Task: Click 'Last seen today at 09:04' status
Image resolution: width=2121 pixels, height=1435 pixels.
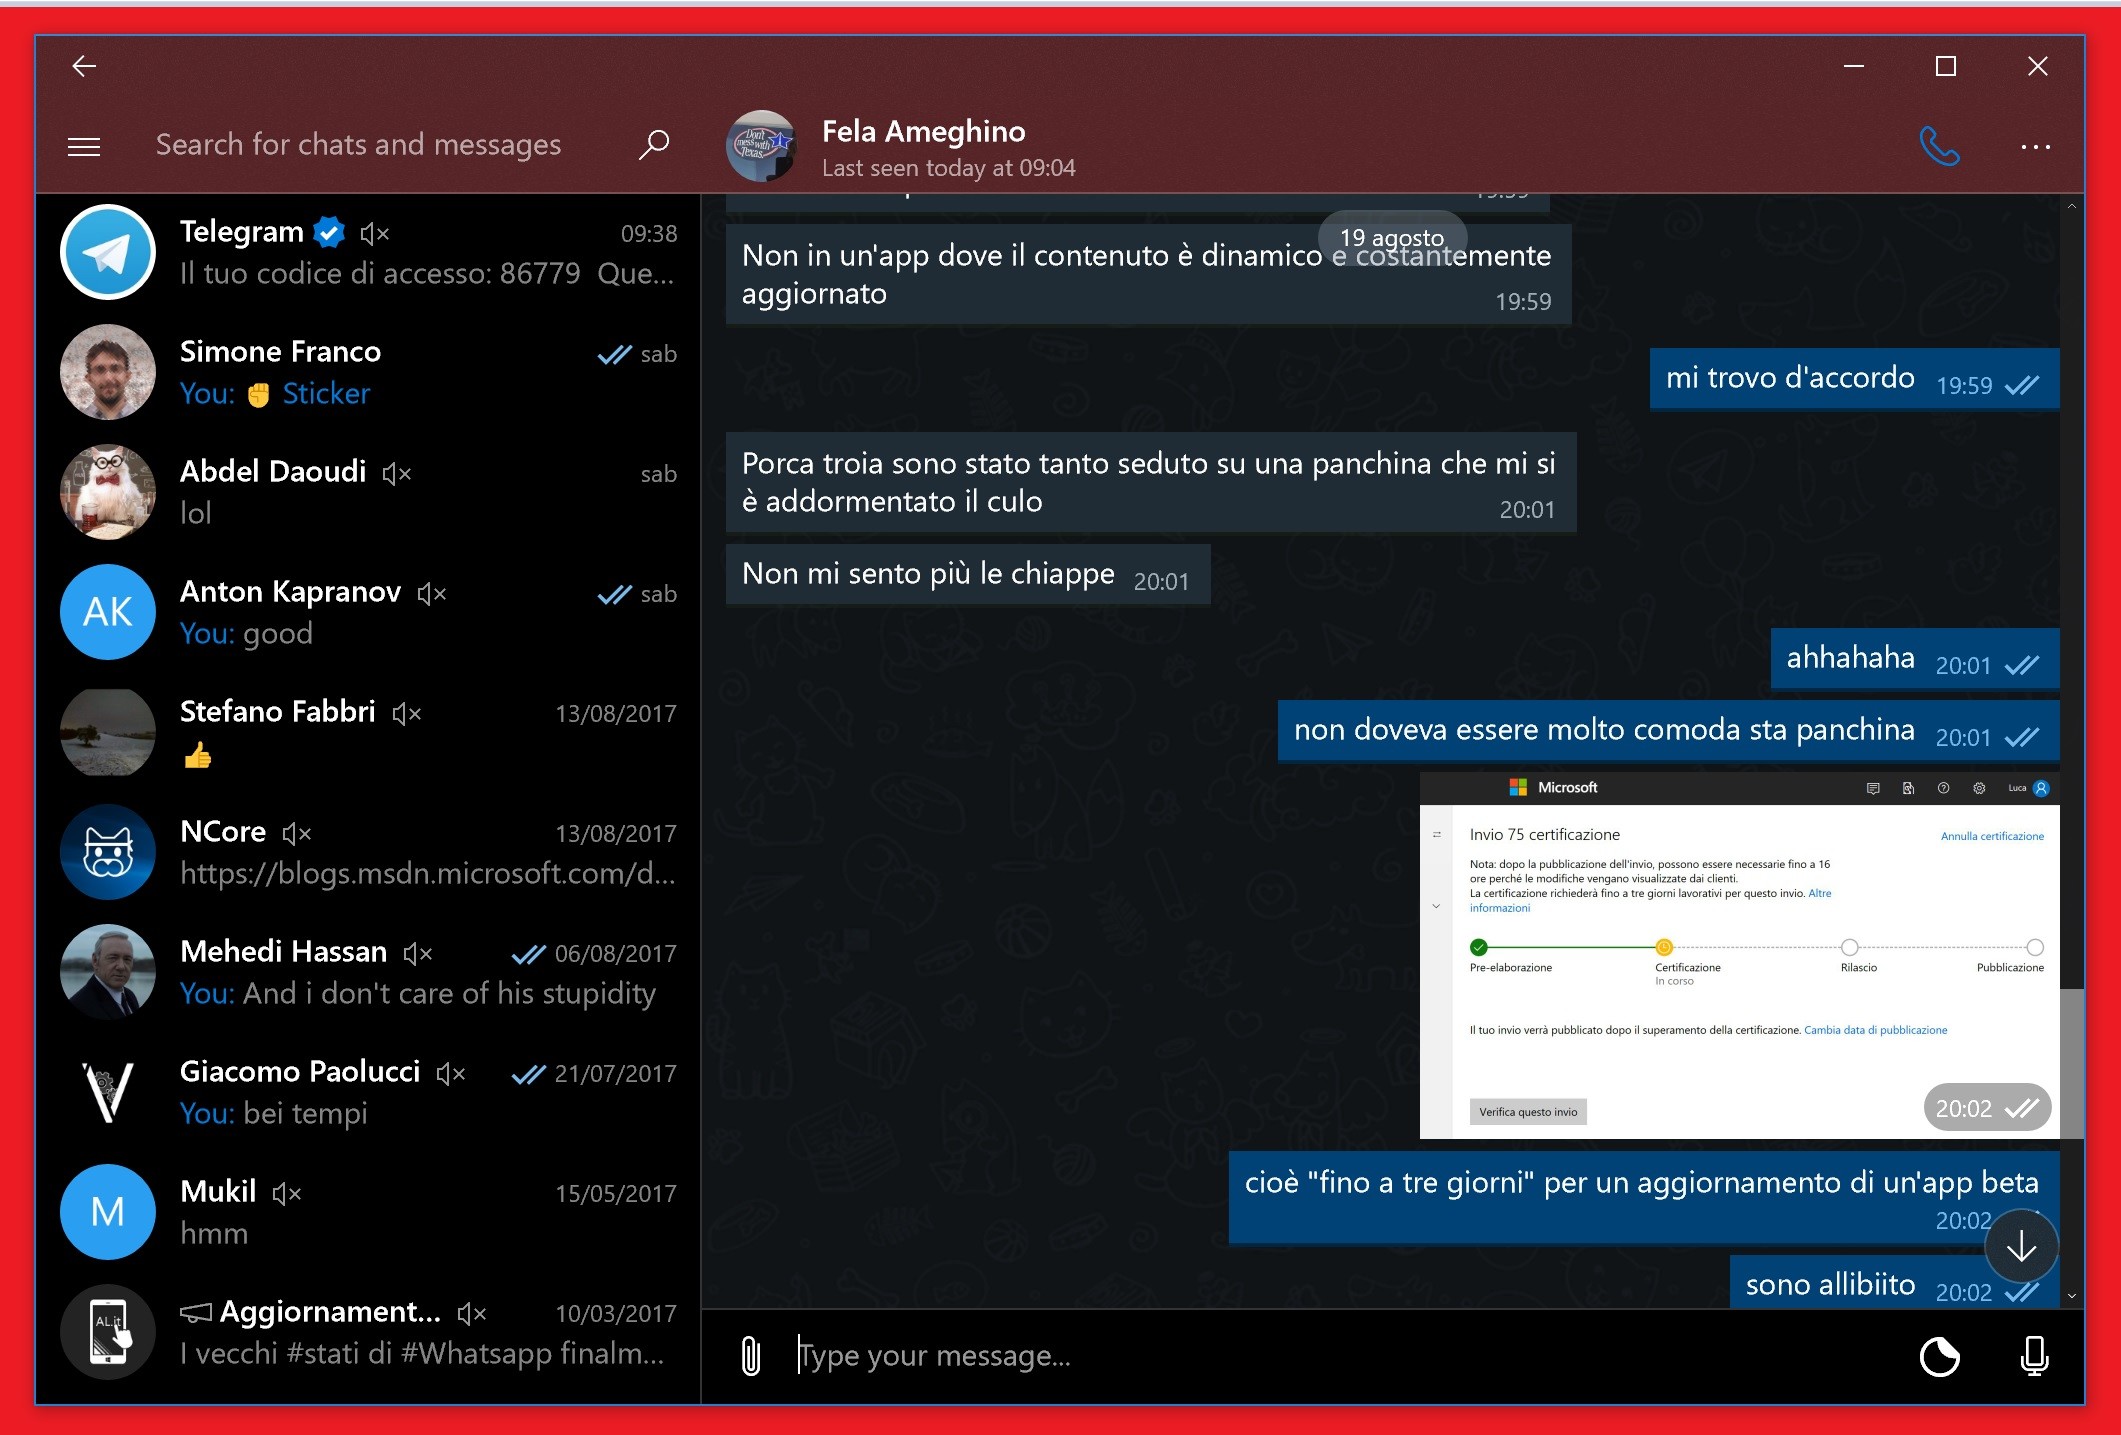Action: point(948,168)
